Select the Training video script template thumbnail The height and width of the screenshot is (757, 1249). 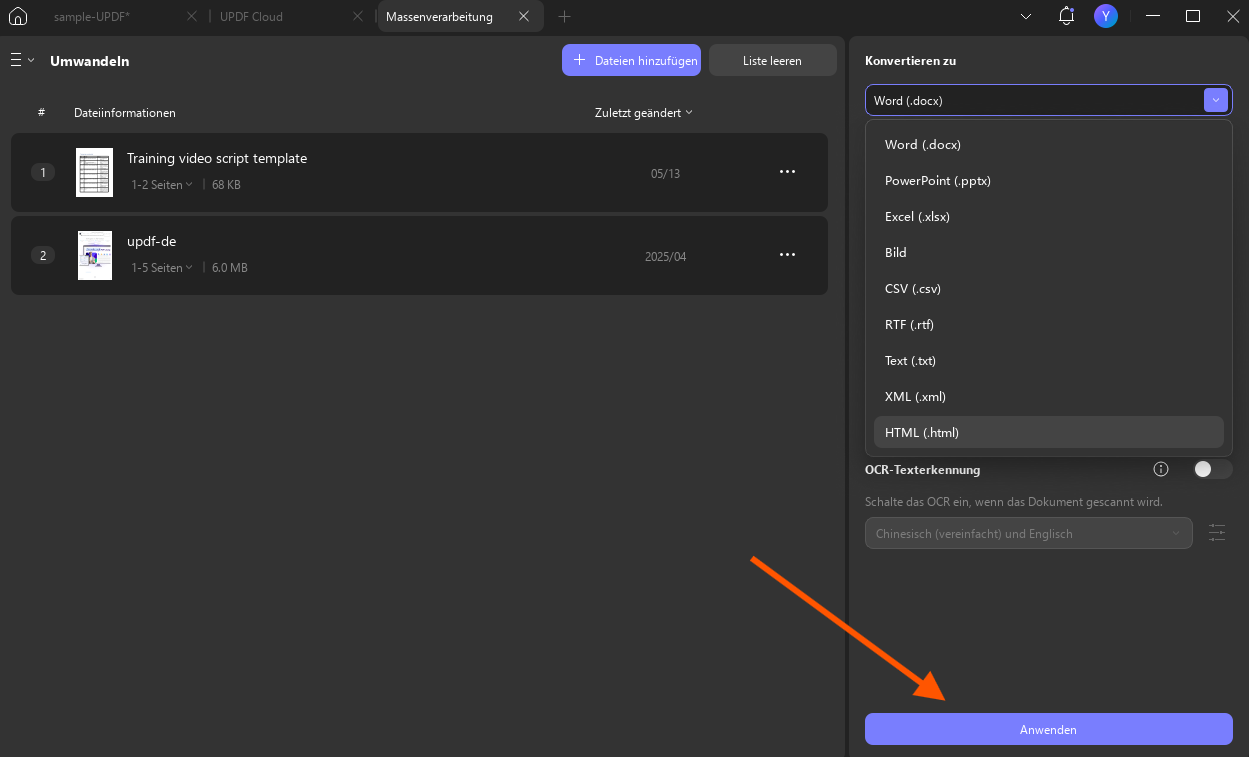coord(94,172)
